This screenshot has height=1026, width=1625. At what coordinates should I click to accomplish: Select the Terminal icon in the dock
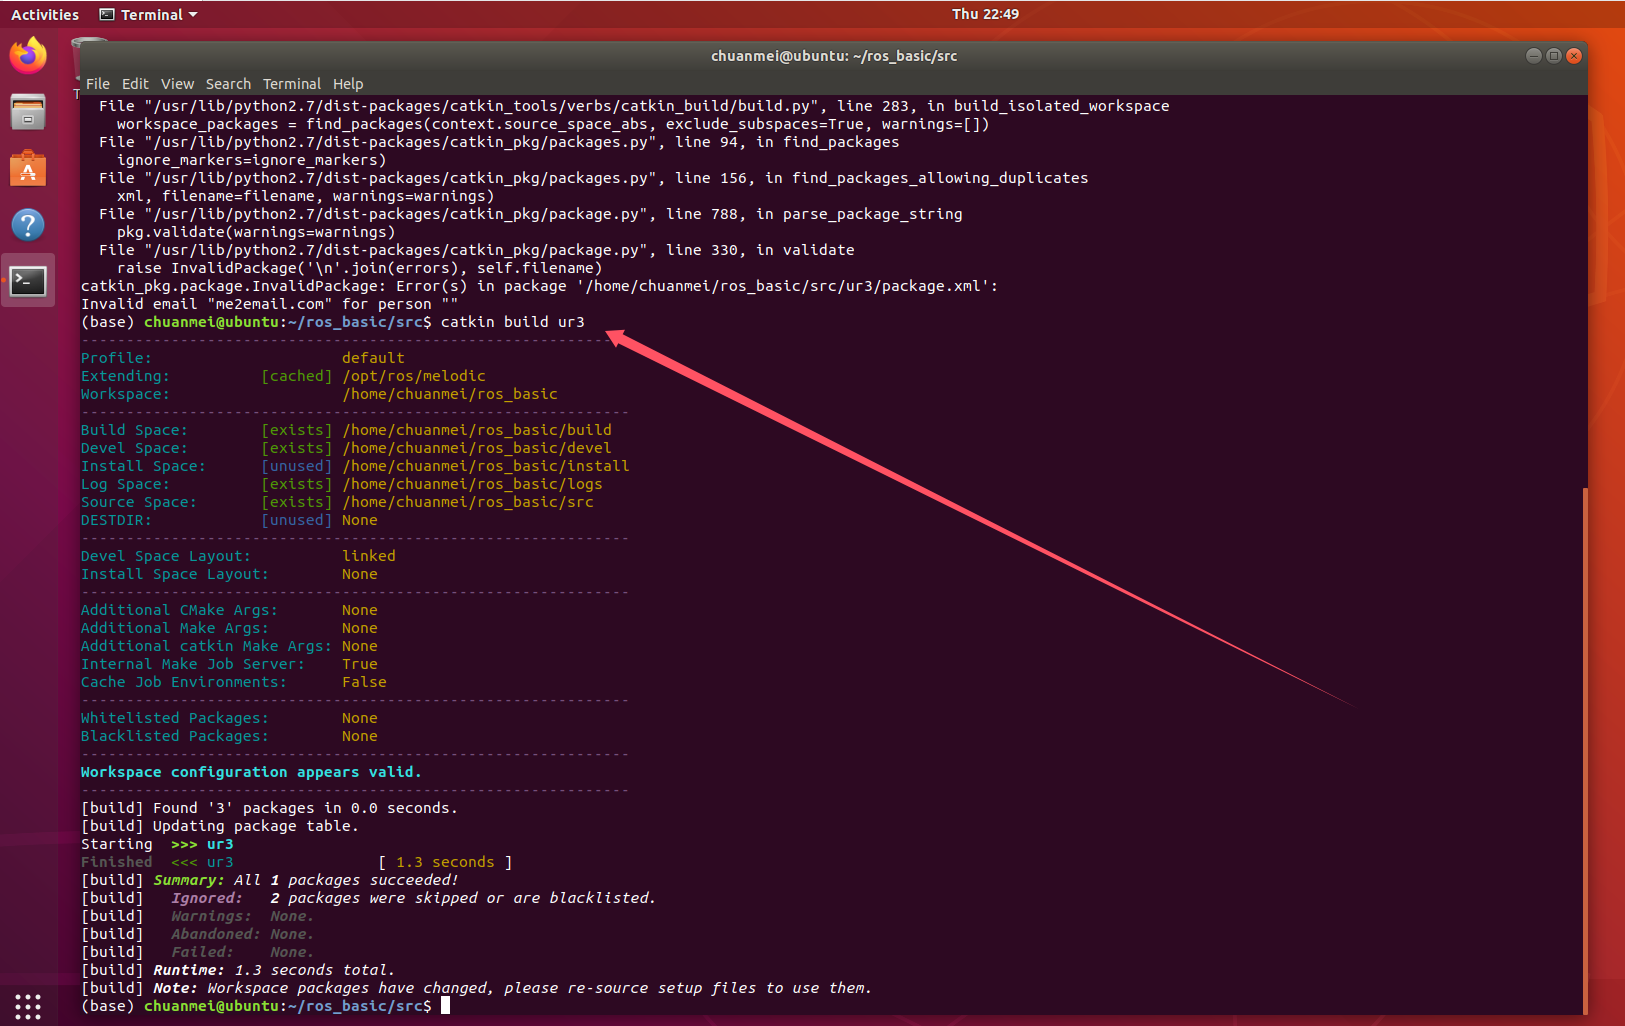point(28,281)
